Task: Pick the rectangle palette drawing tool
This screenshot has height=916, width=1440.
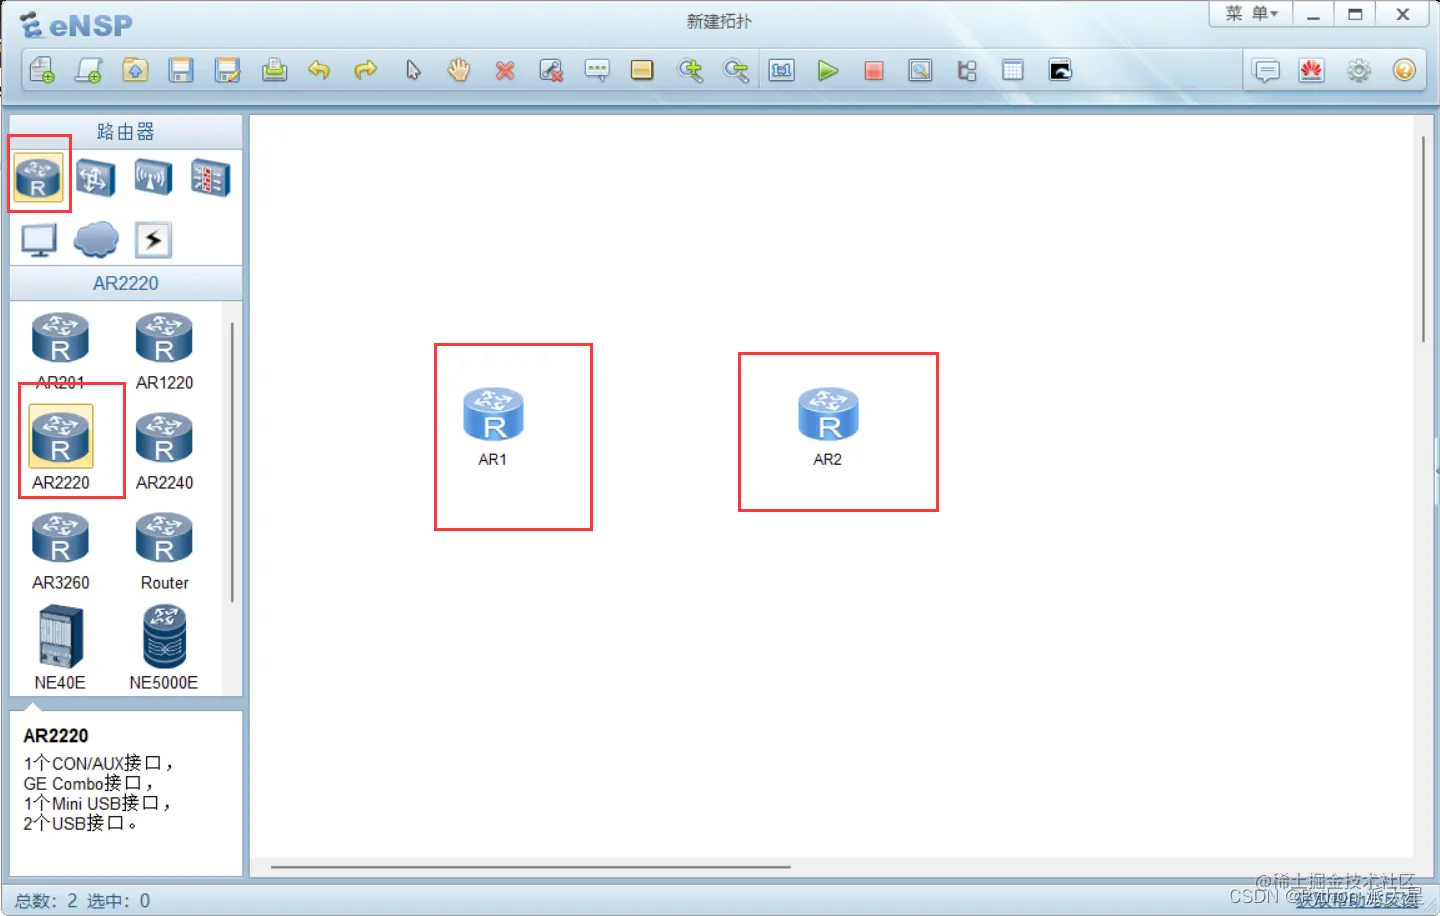Action: [x=642, y=70]
